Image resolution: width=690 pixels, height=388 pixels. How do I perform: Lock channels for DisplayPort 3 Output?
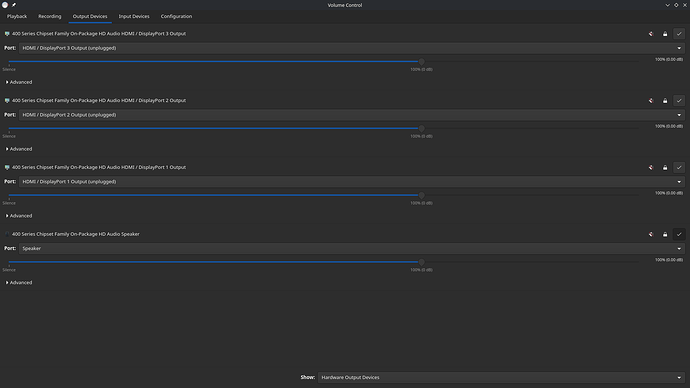point(665,34)
